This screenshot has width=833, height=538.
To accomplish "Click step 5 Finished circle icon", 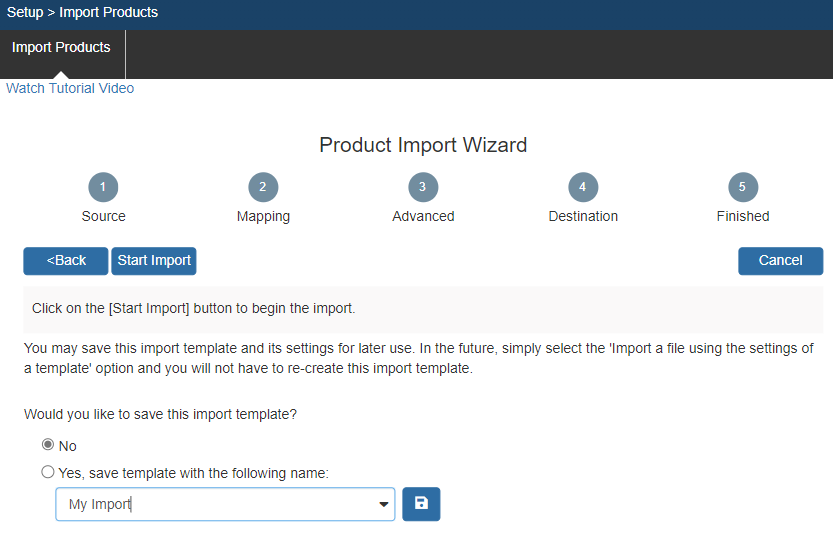I will (x=743, y=187).
